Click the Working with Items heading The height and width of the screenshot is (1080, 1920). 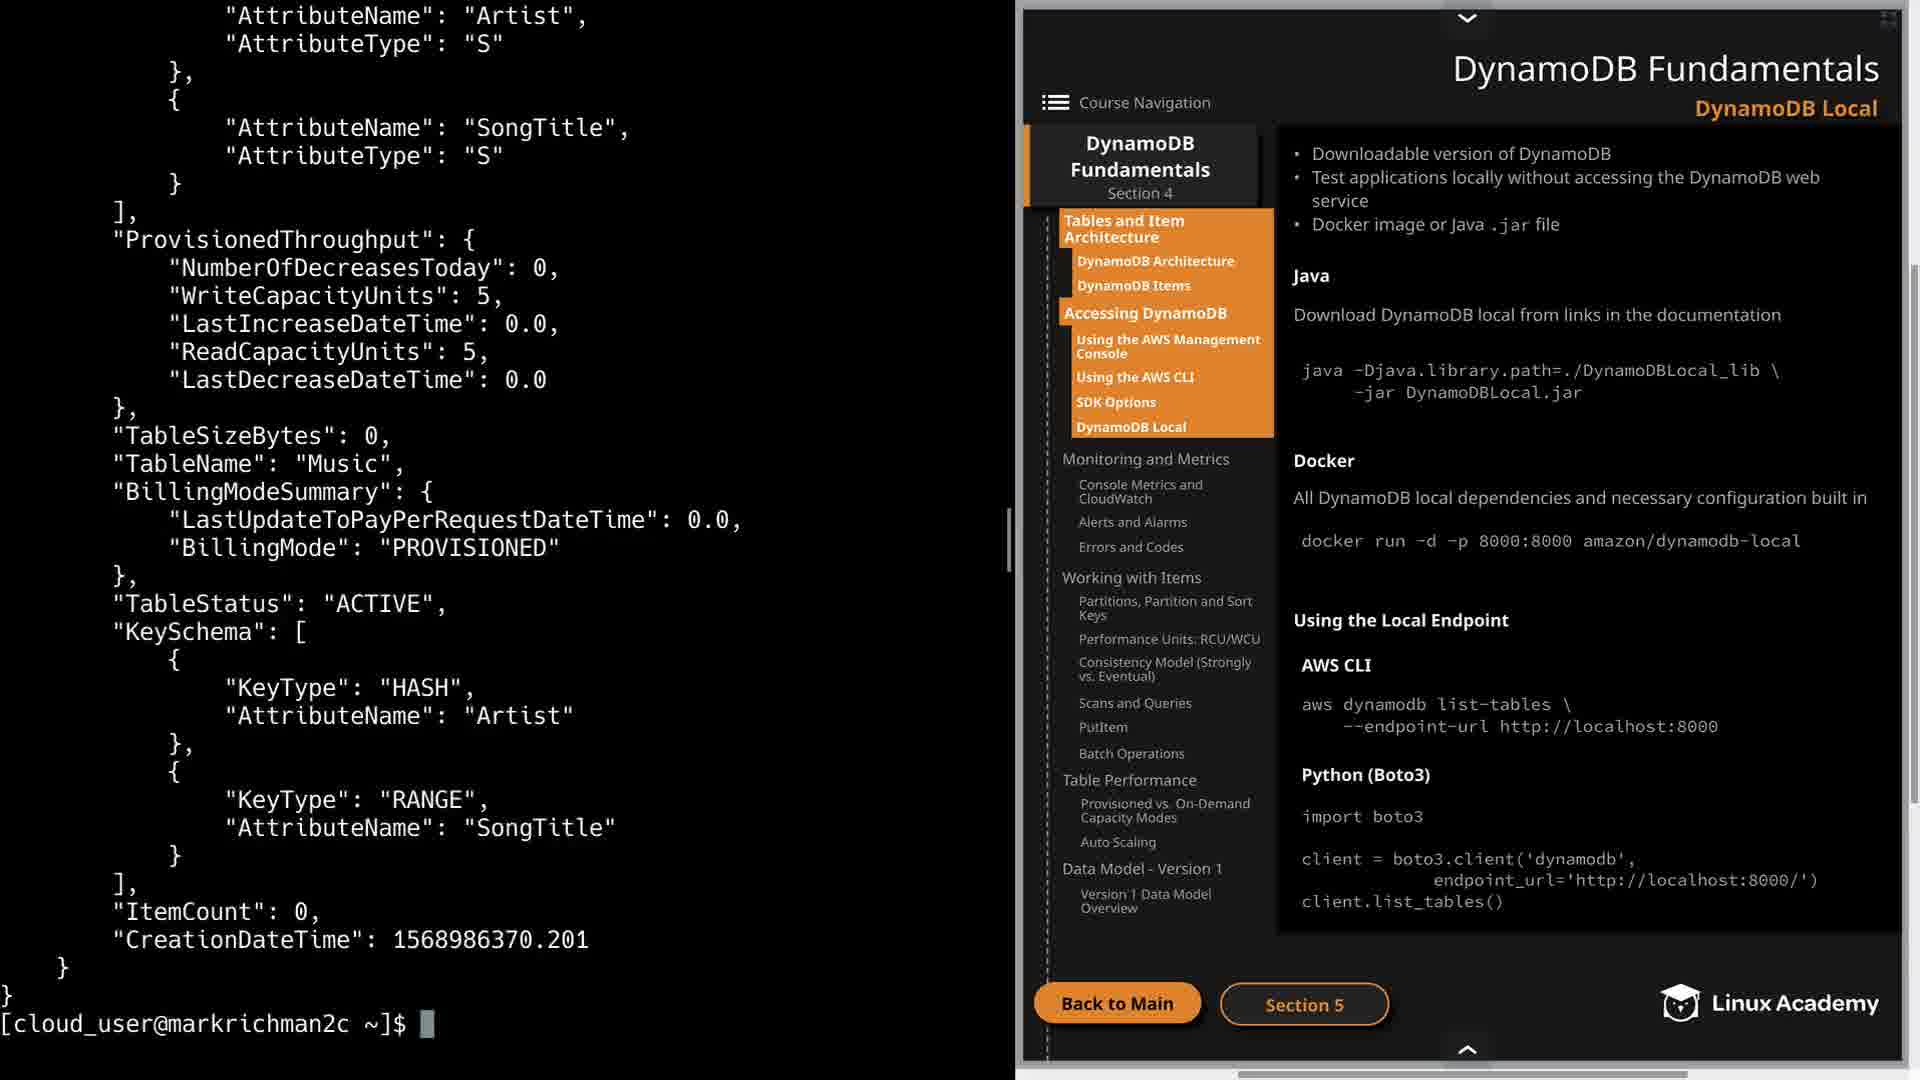coord(1131,578)
